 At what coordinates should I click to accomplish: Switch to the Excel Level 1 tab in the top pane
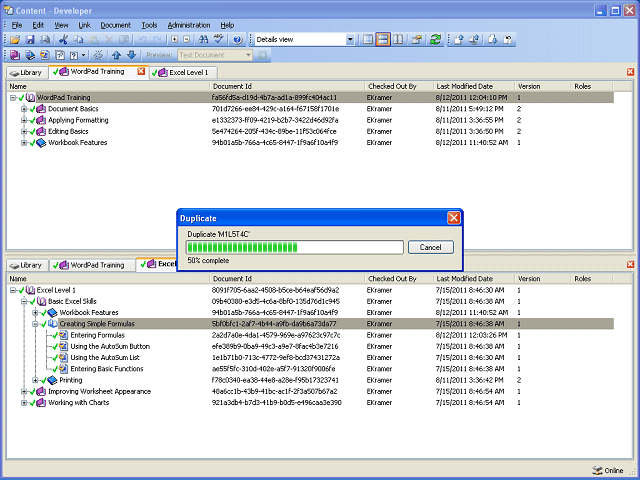[184, 73]
